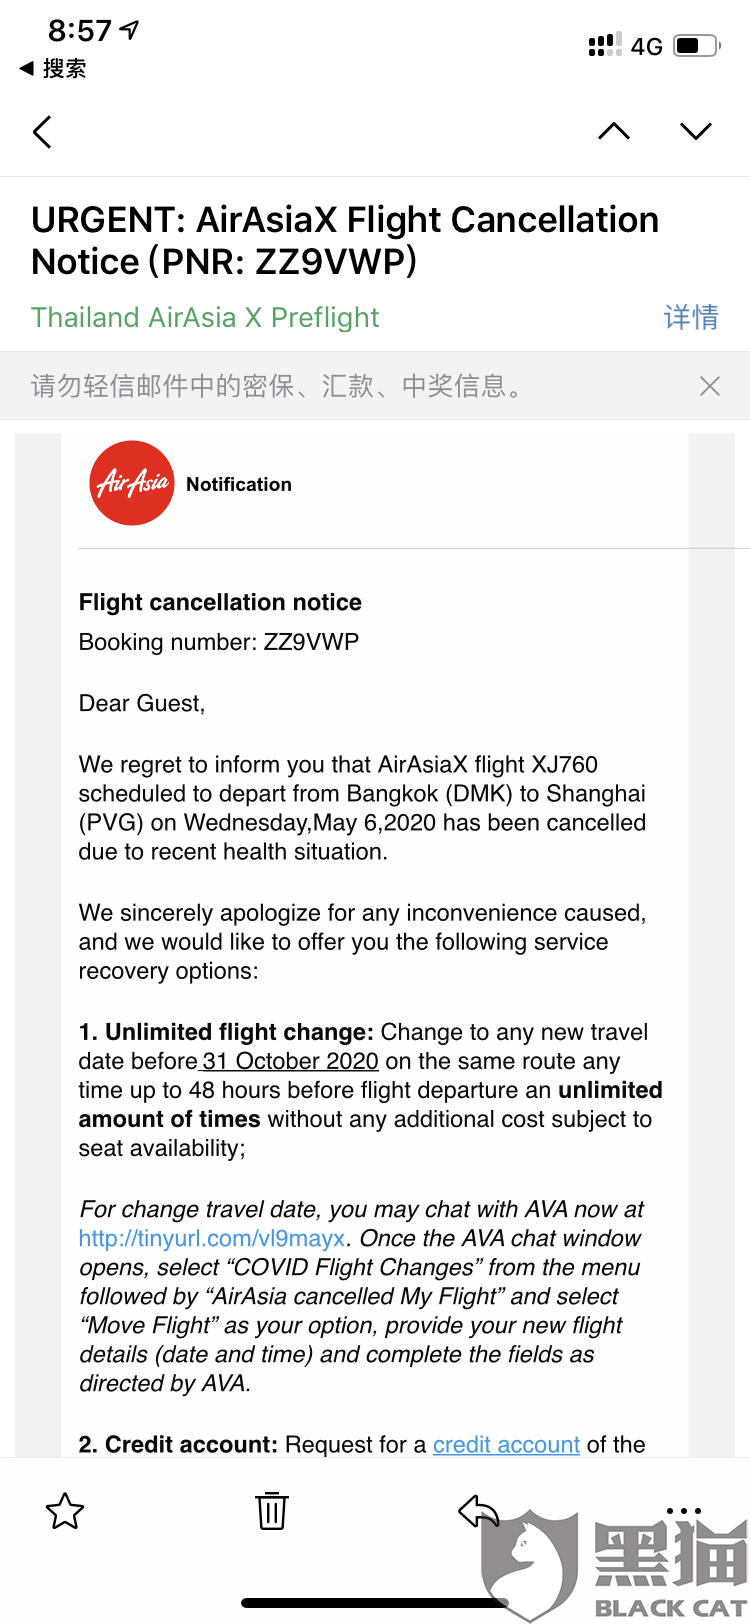
Task: Dismiss the security warning banner
Action: tap(710, 386)
